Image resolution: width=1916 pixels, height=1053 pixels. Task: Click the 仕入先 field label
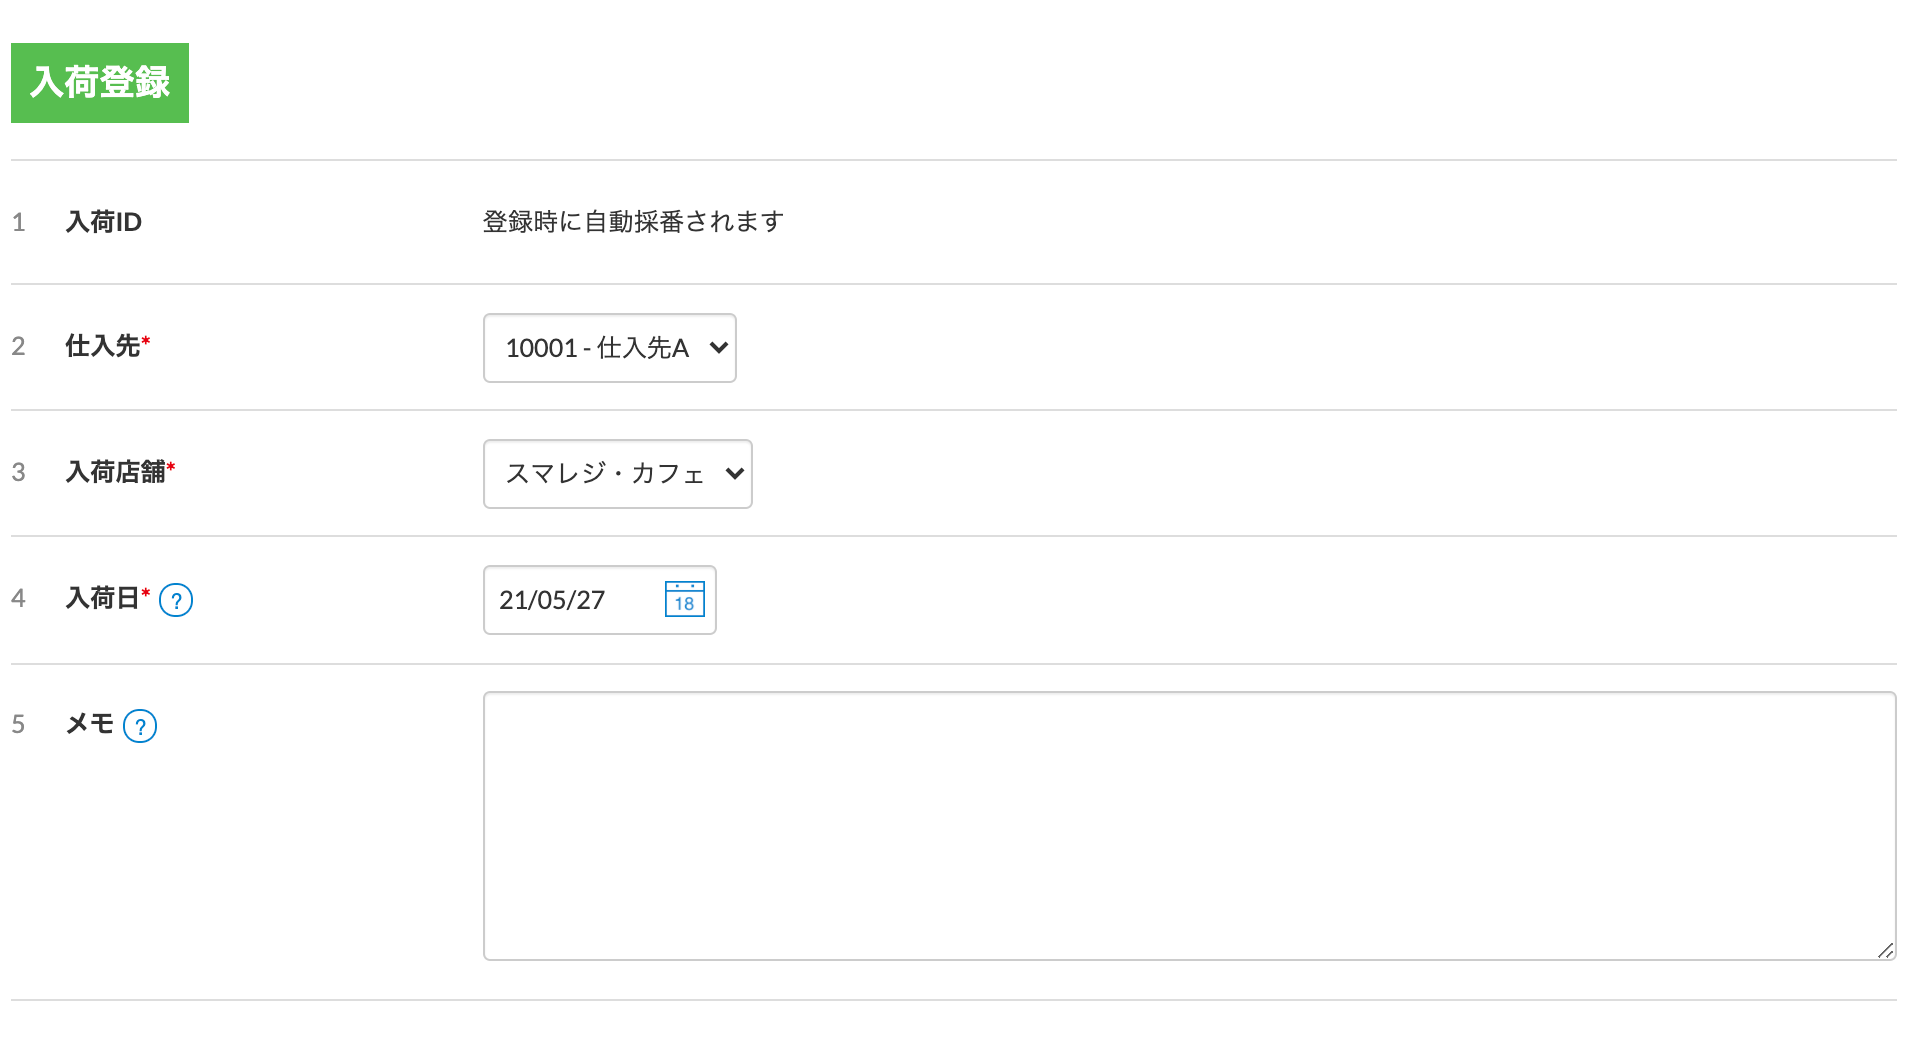point(102,346)
